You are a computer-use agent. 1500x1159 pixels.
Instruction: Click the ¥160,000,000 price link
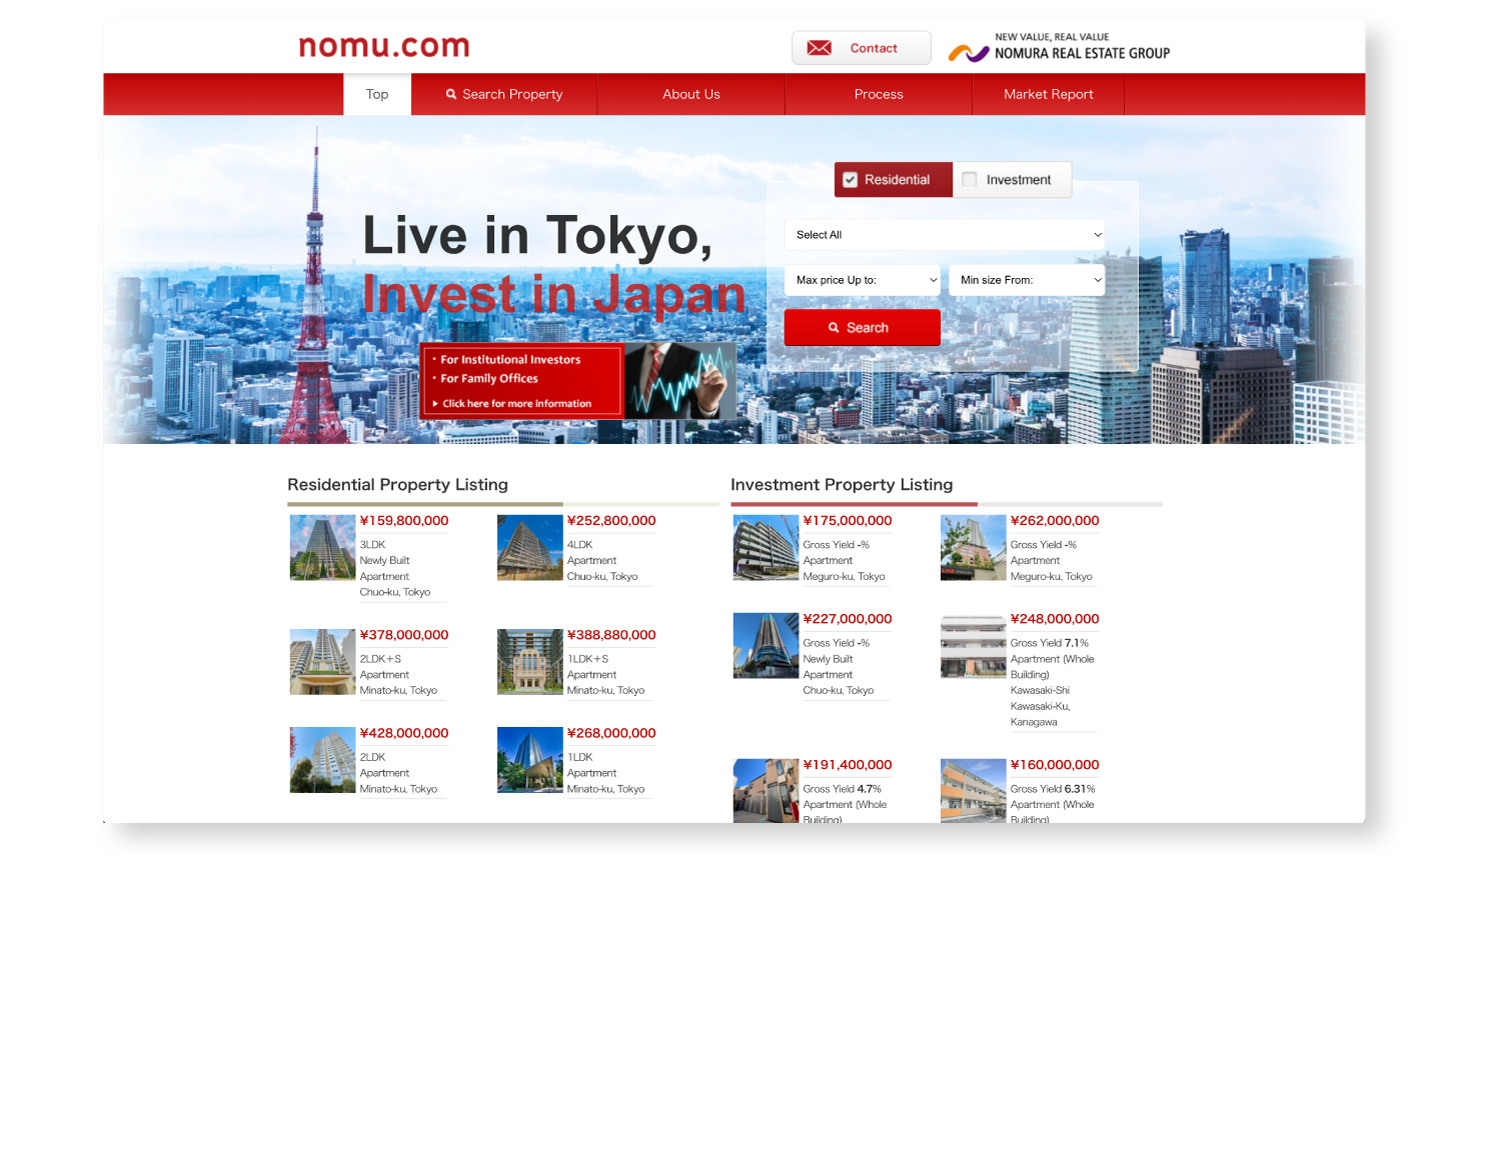point(1055,765)
